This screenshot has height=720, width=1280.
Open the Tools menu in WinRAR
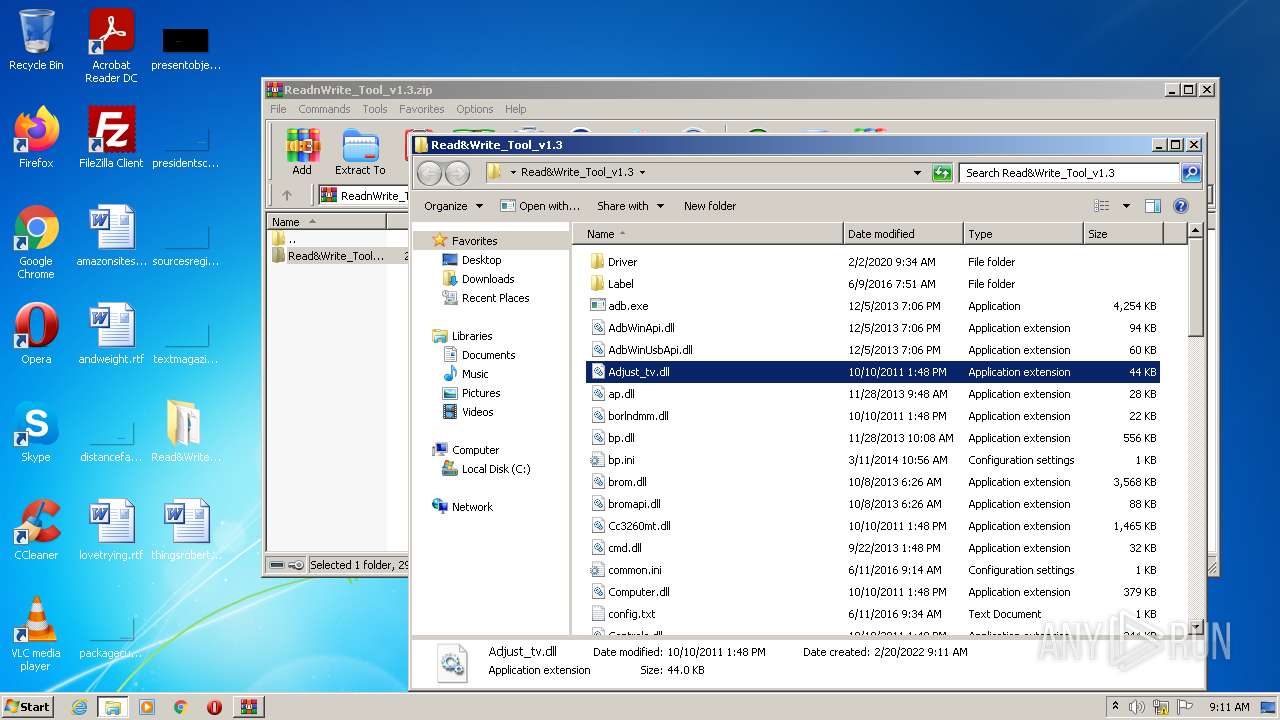point(375,109)
